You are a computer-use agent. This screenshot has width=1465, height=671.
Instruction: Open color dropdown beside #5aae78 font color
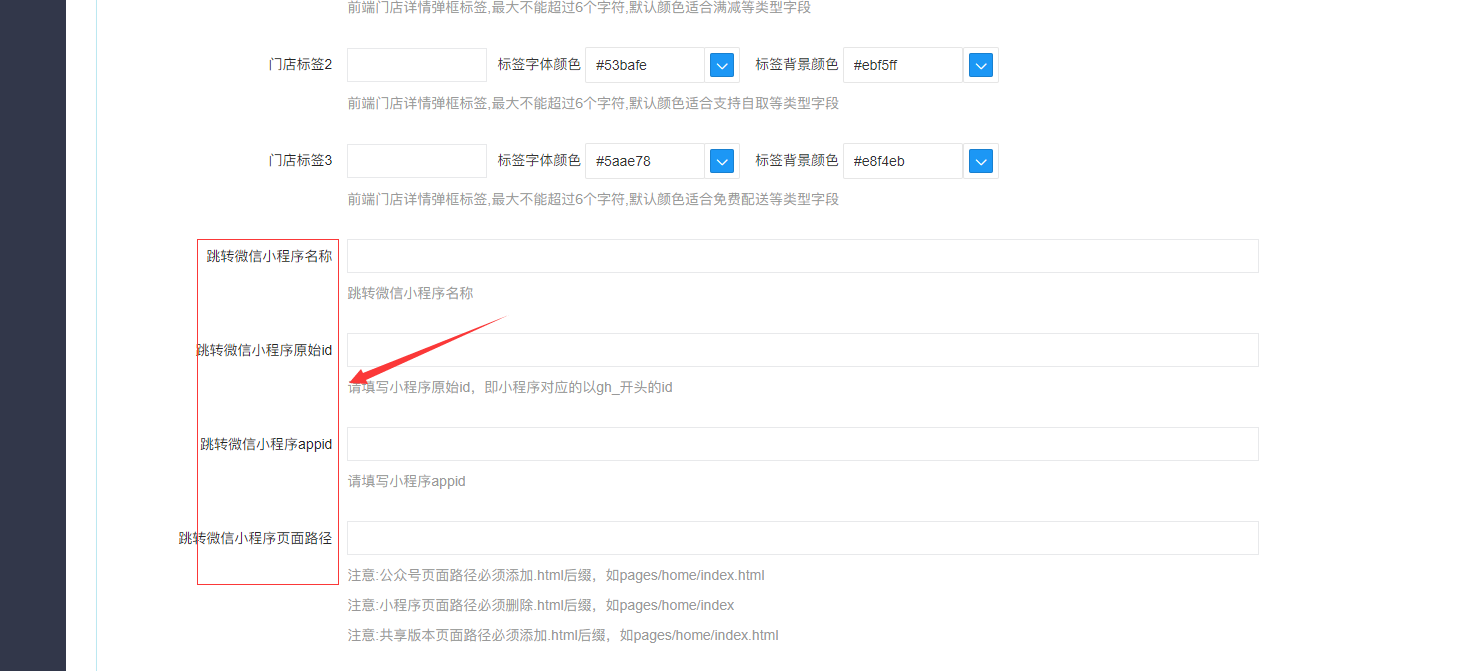click(722, 161)
